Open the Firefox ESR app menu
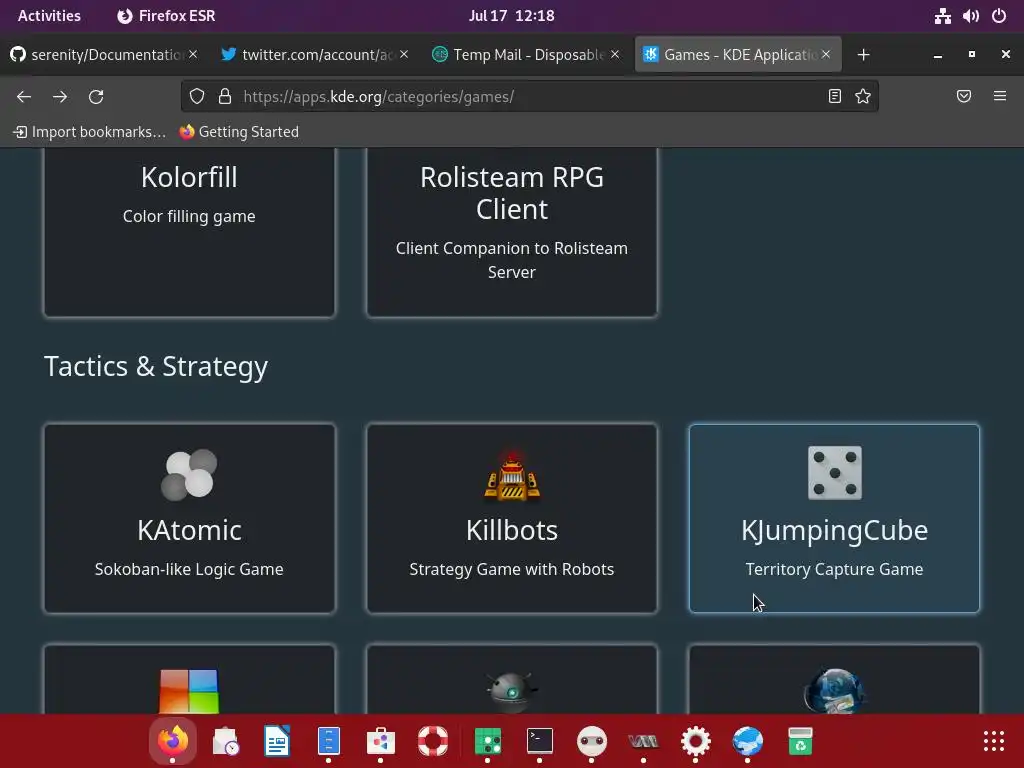The image size is (1024, 768). (x=166, y=16)
